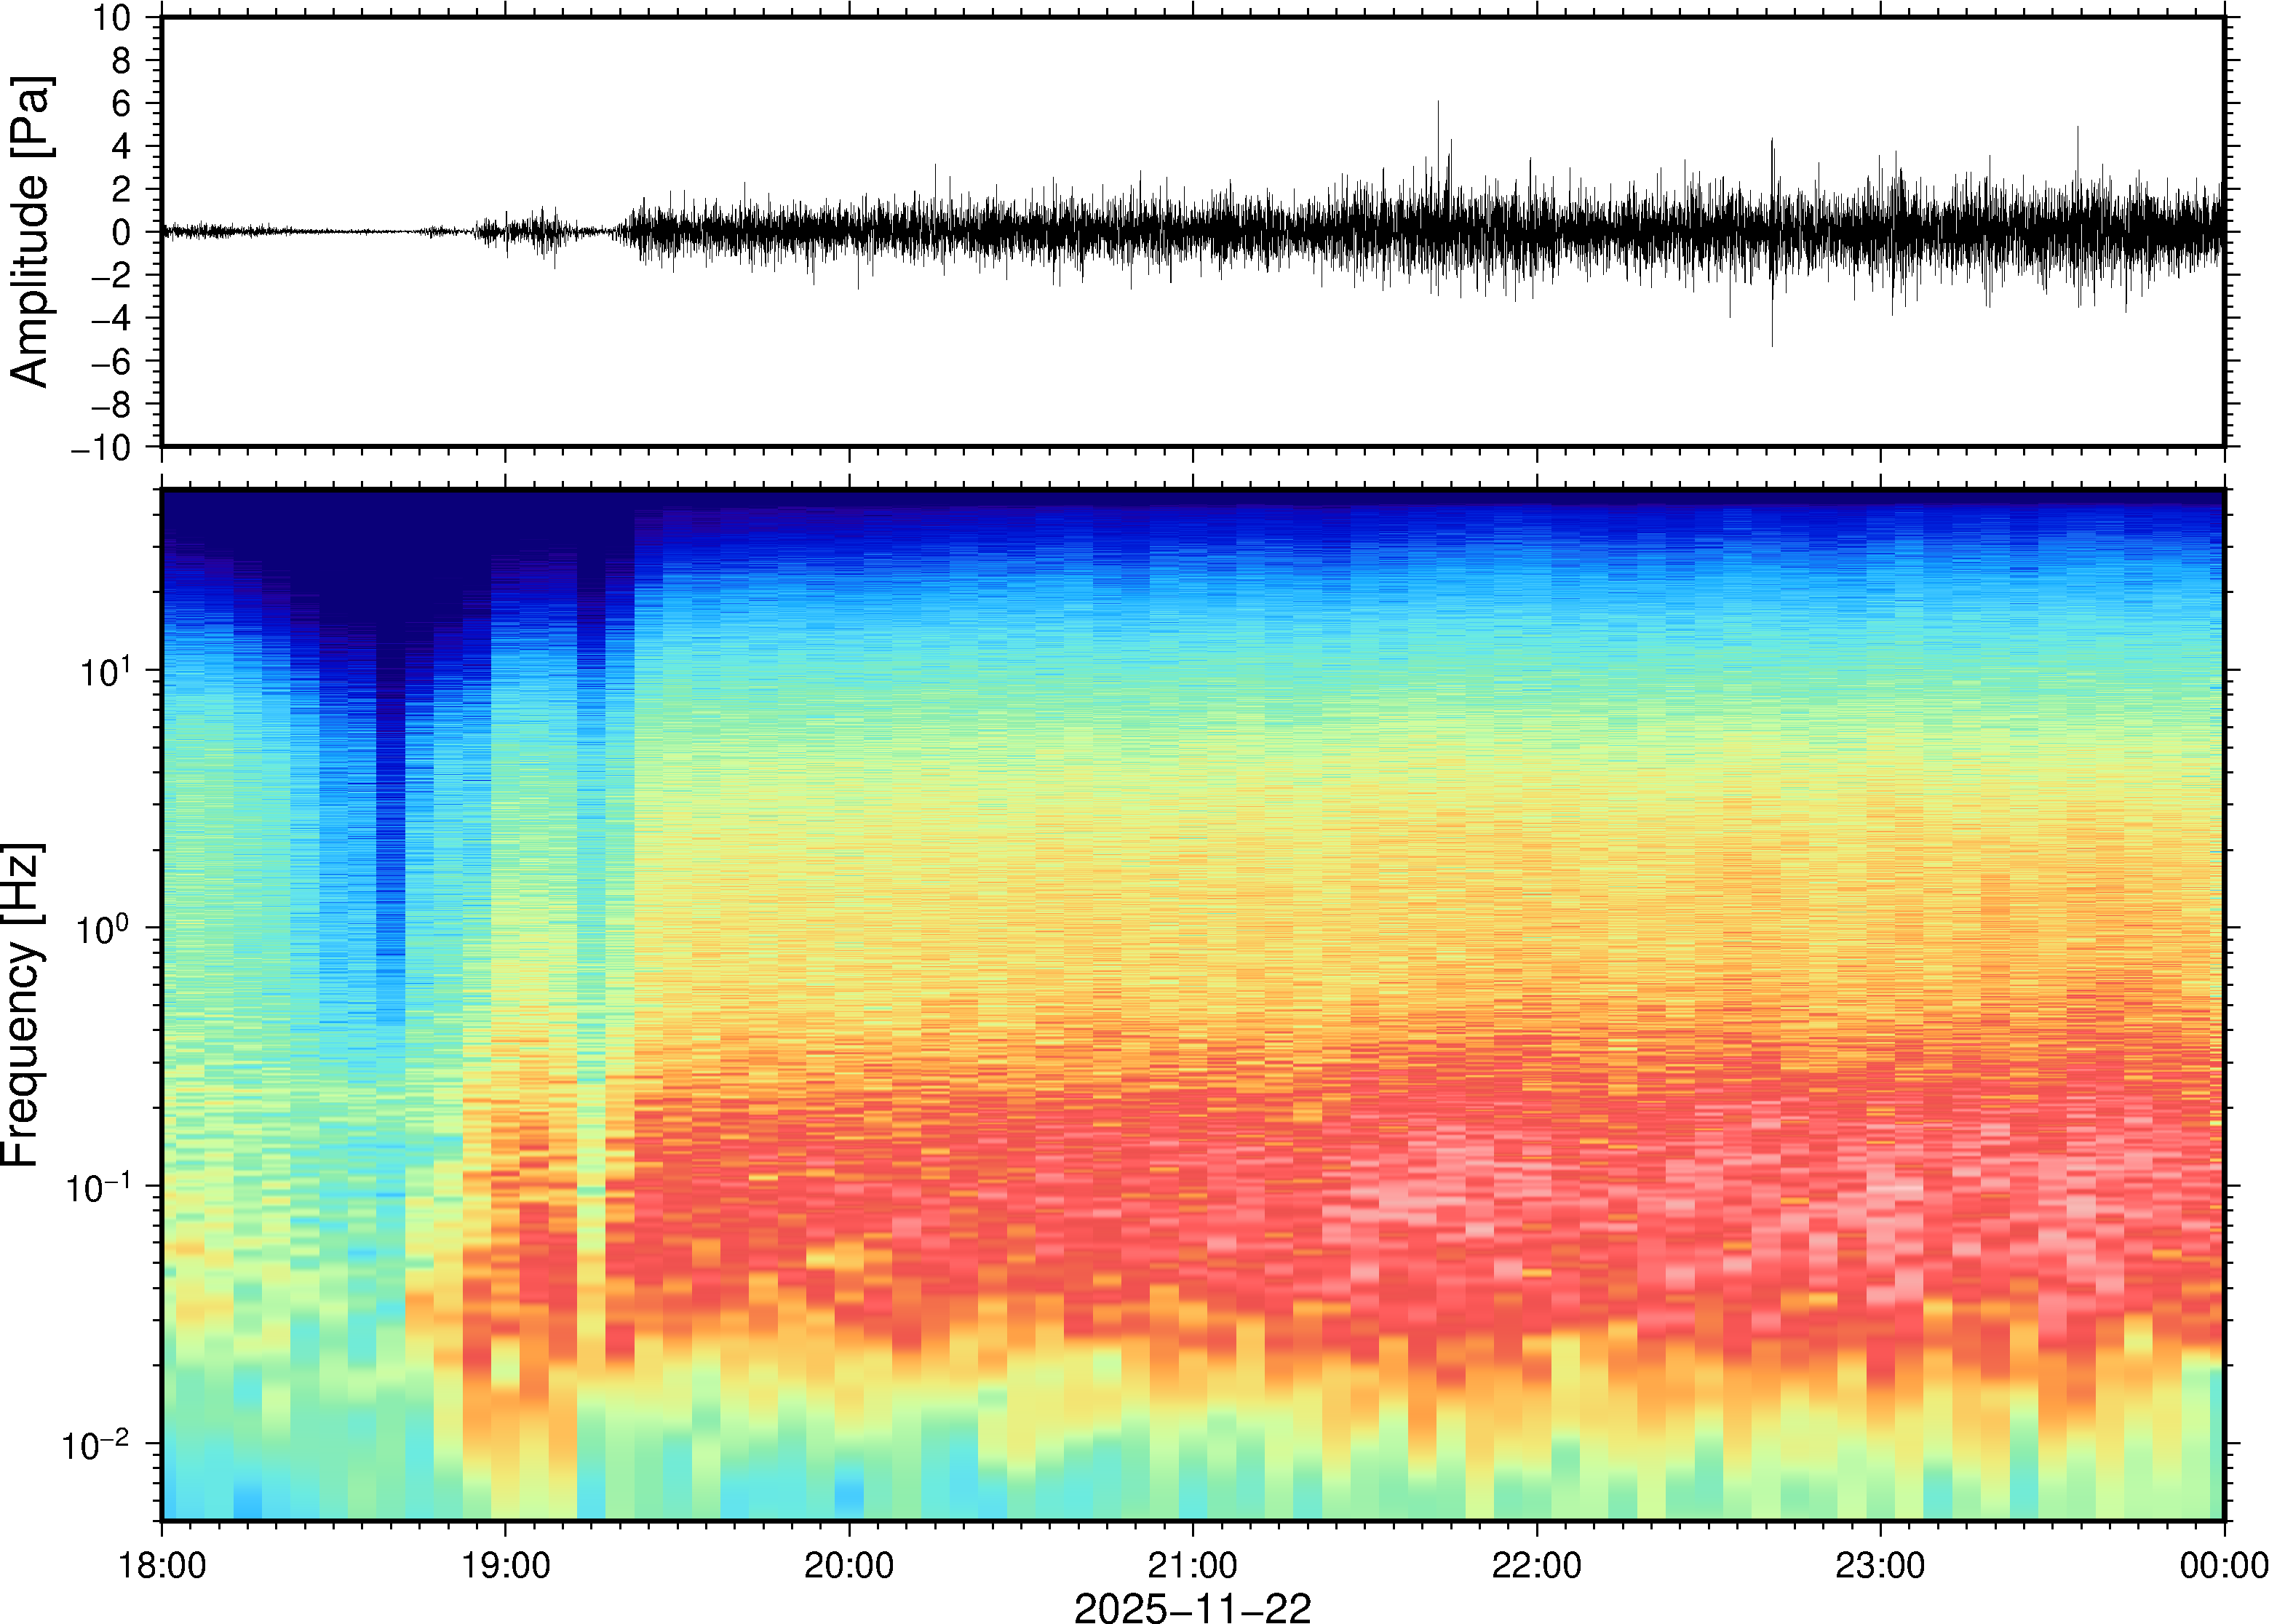Click the 10 amplitude tick label
2269x1624 pixels.
click(x=112, y=18)
